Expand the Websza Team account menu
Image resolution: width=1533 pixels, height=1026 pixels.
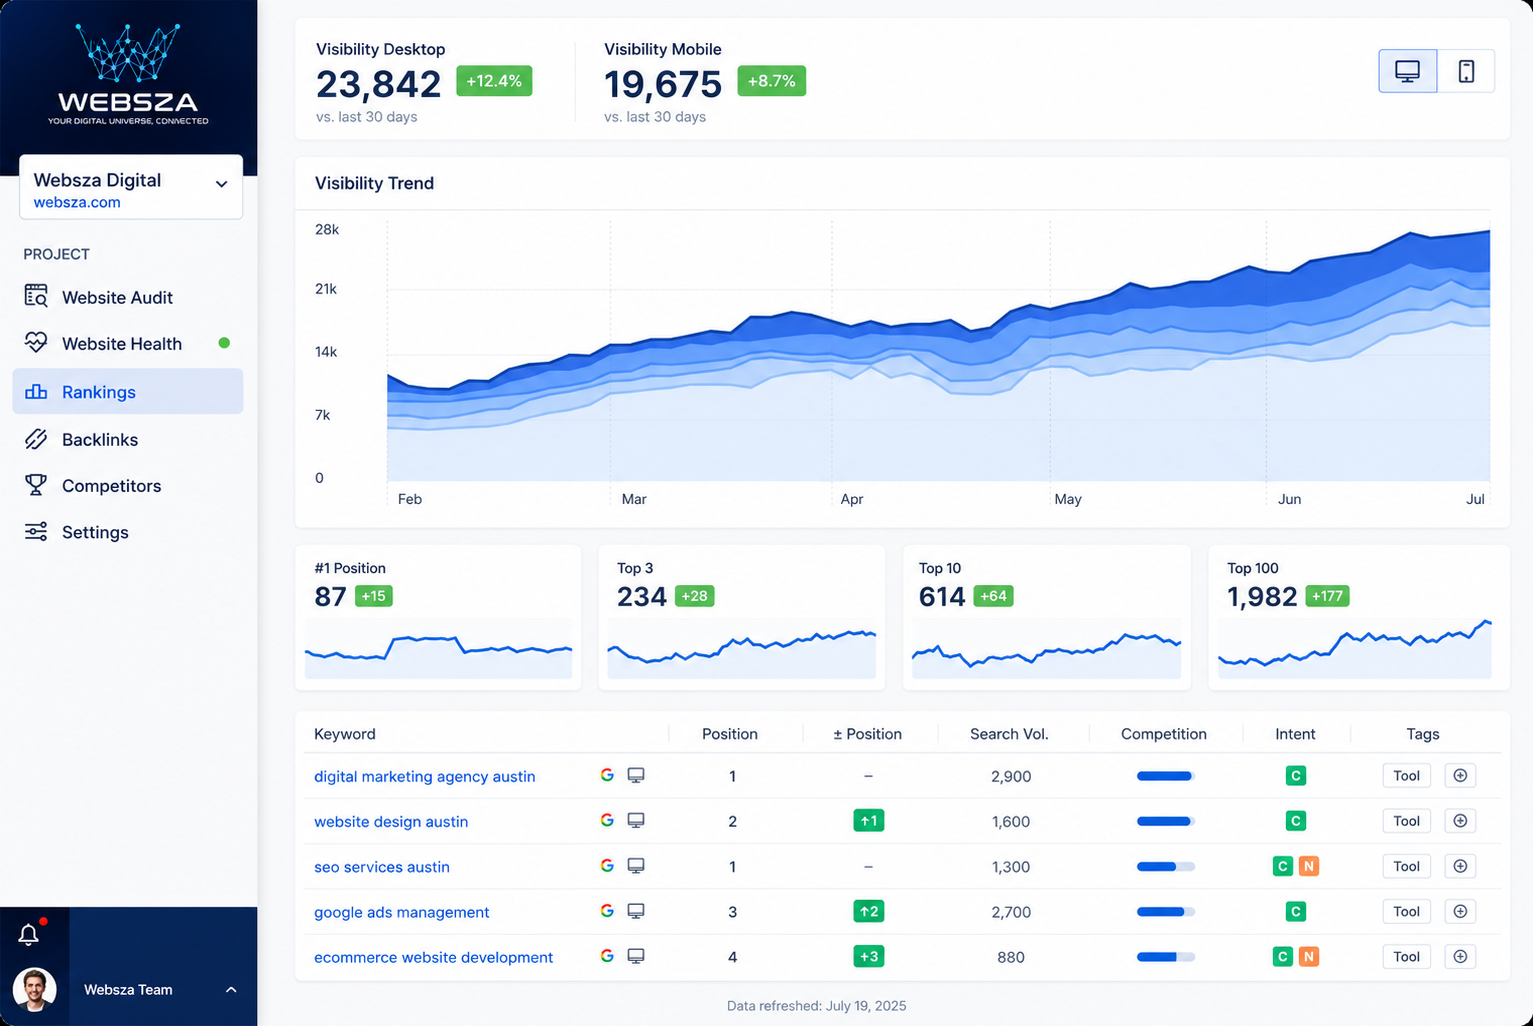(x=231, y=990)
